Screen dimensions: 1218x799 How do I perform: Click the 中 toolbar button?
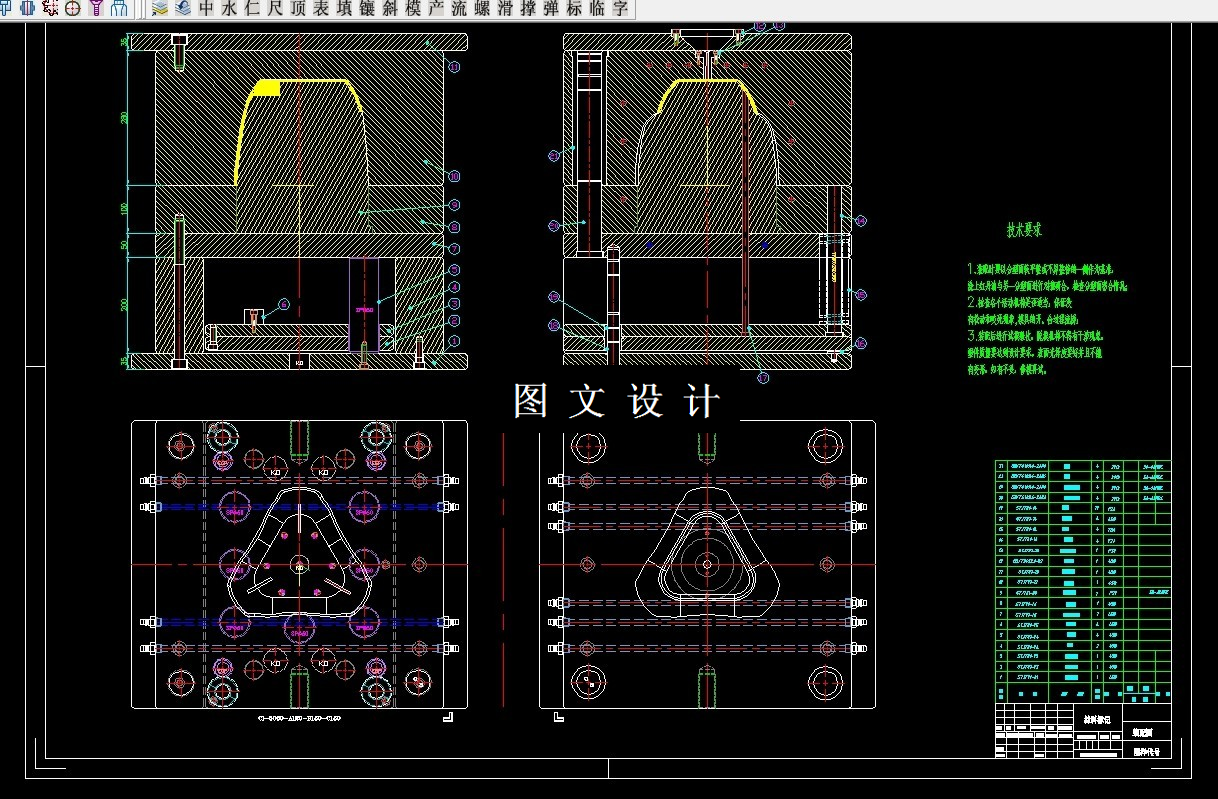(x=206, y=8)
